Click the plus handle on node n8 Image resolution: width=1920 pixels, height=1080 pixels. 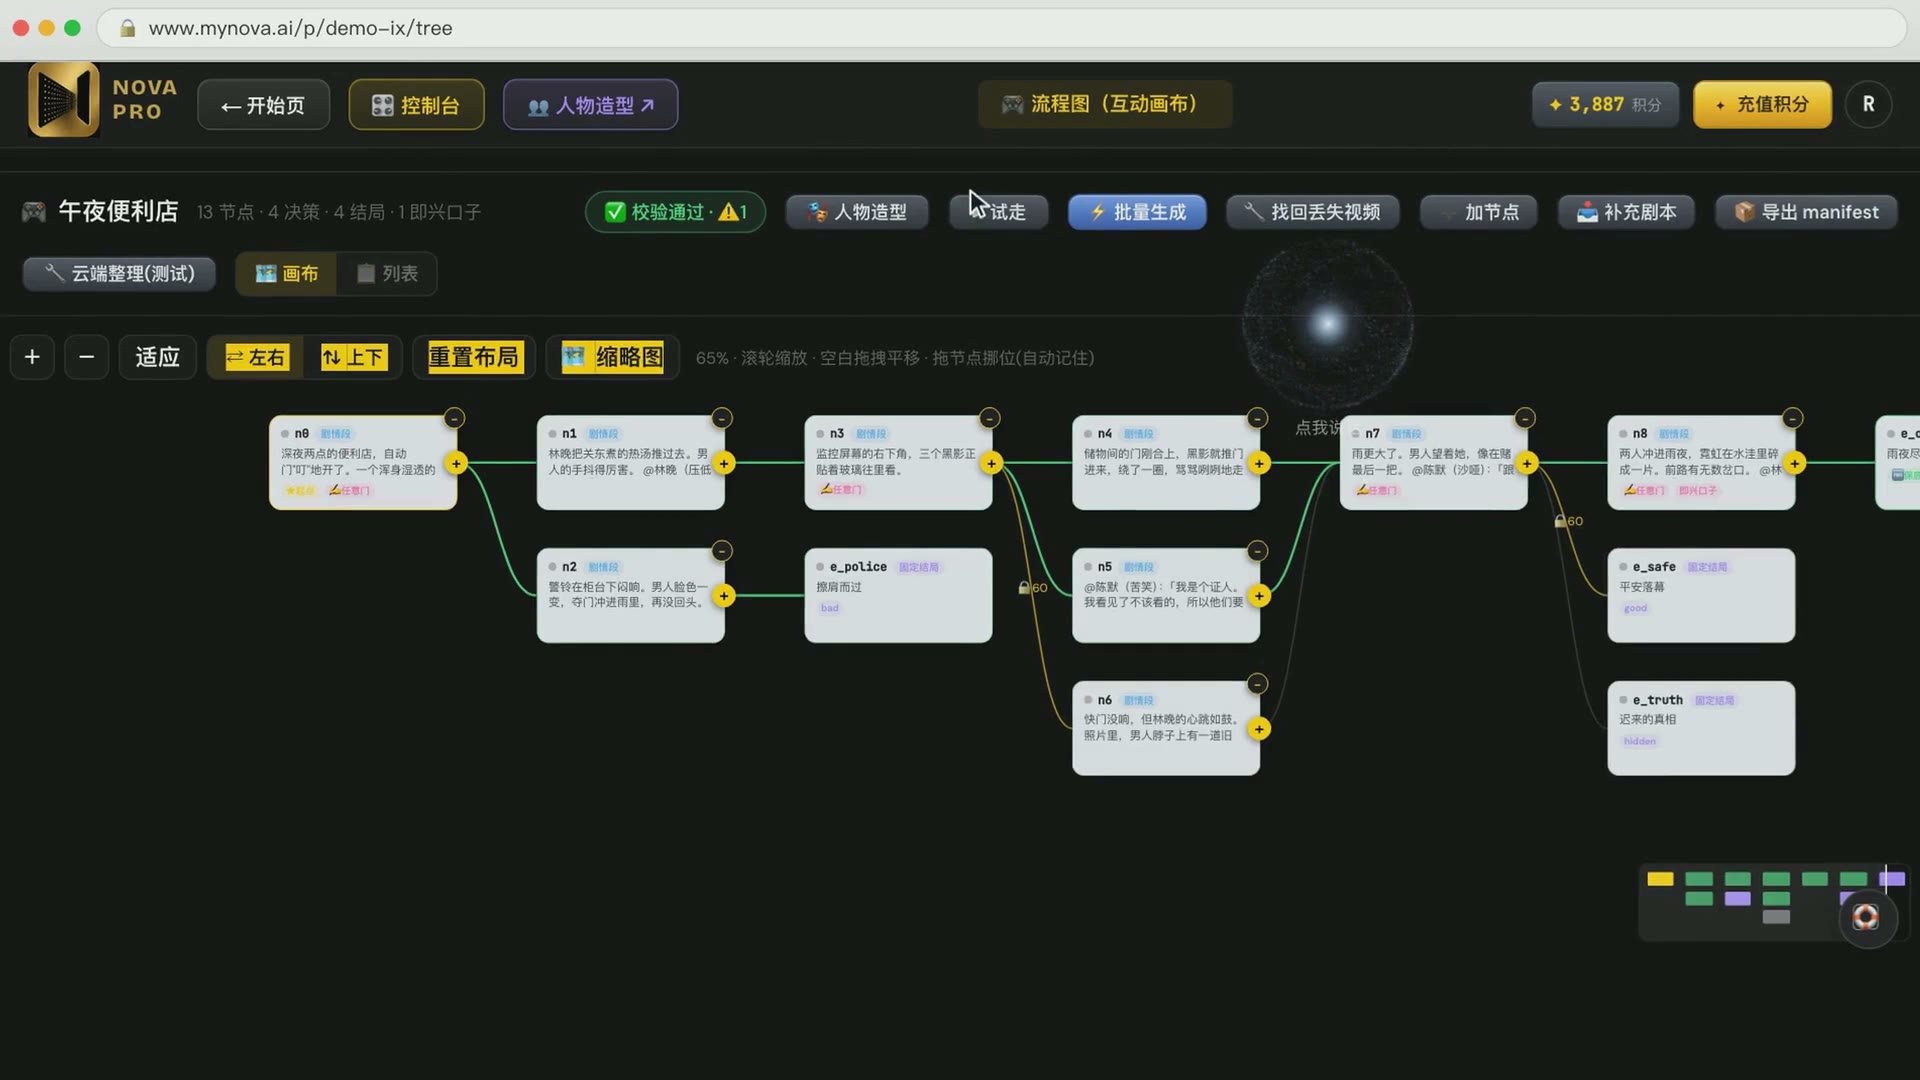coord(1795,463)
